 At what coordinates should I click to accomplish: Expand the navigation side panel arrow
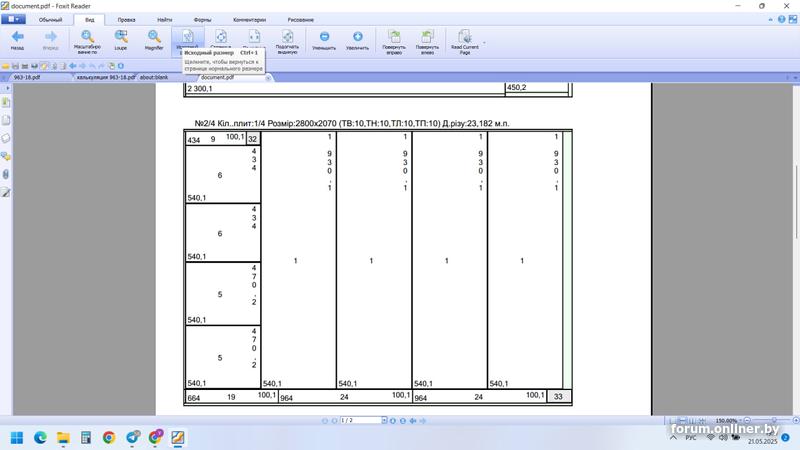7,88
